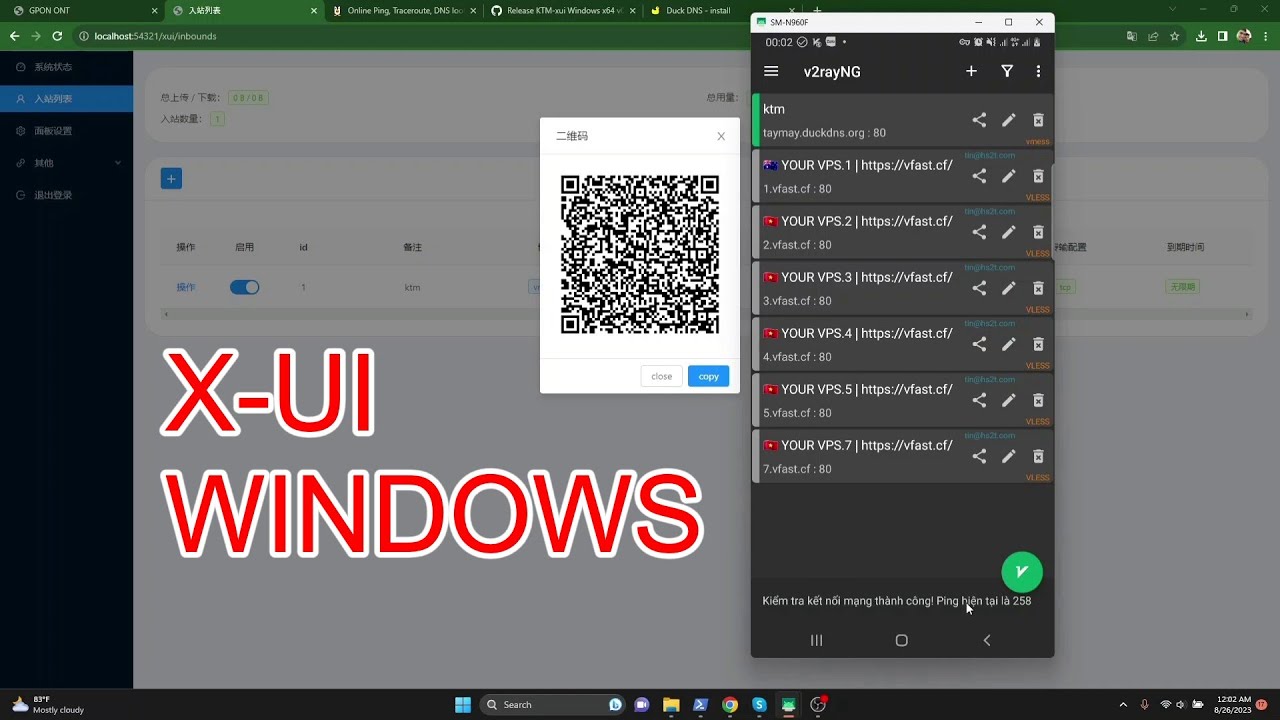Click the taskbar Search box

coord(552,704)
